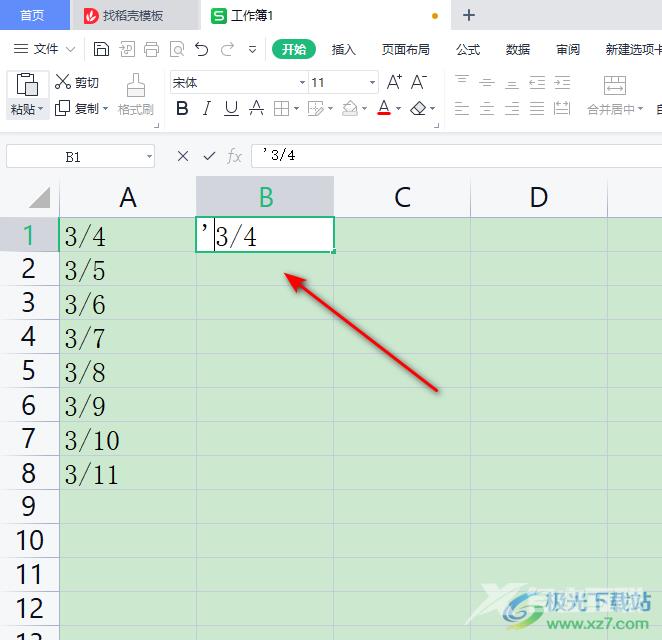Click the fx insert function icon
The image size is (662, 640).
[x=234, y=156]
